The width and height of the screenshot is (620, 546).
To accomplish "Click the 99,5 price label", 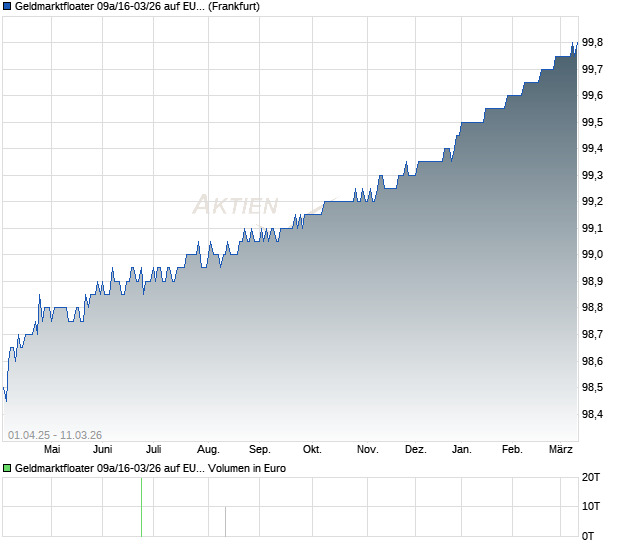I will [x=592, y=122].
